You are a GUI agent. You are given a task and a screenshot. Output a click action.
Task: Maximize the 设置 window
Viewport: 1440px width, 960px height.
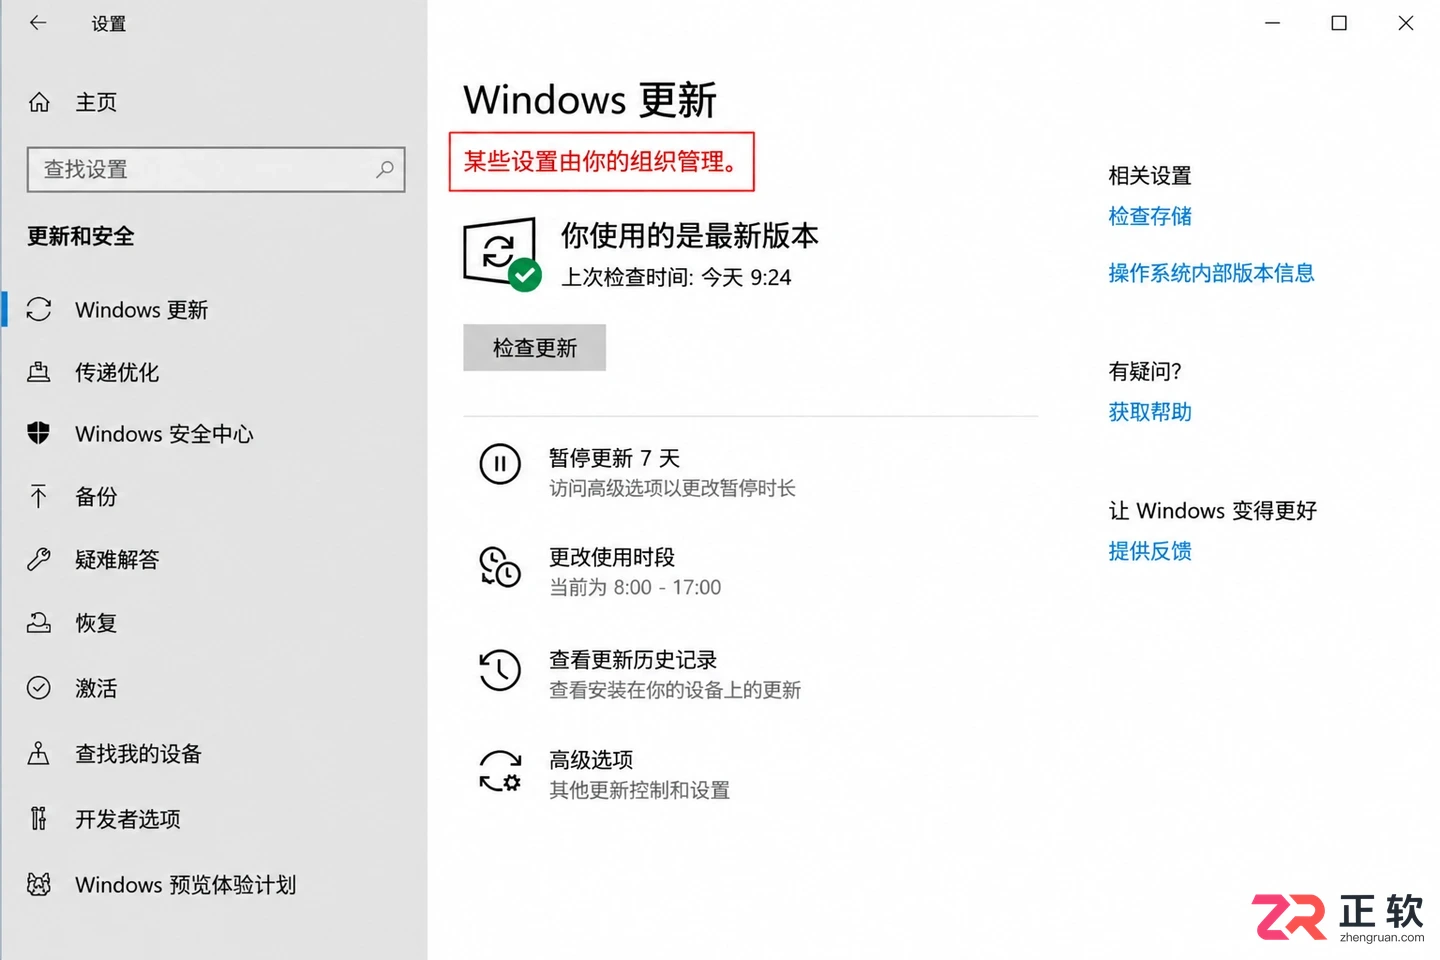click(1339, 22)
